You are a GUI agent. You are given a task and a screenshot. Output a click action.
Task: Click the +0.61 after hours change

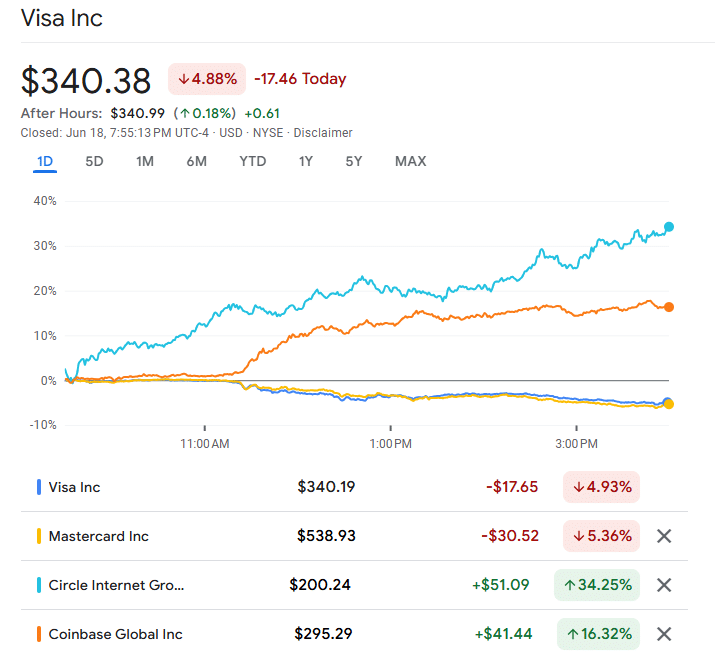pos(262,113)
